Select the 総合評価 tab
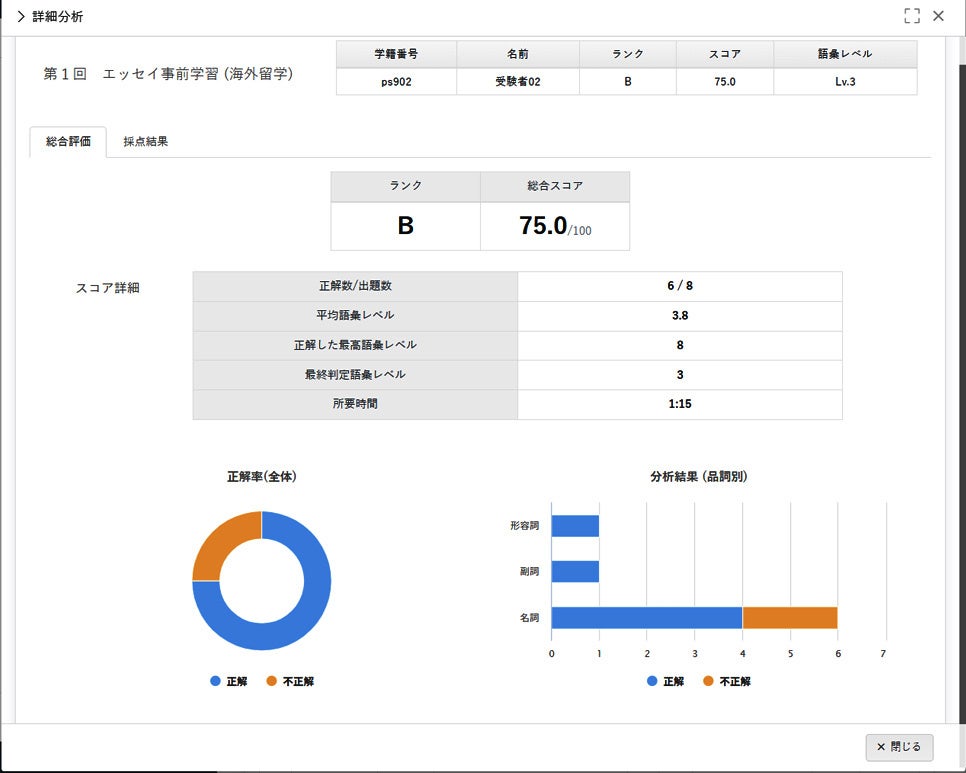 click(68, 142)
